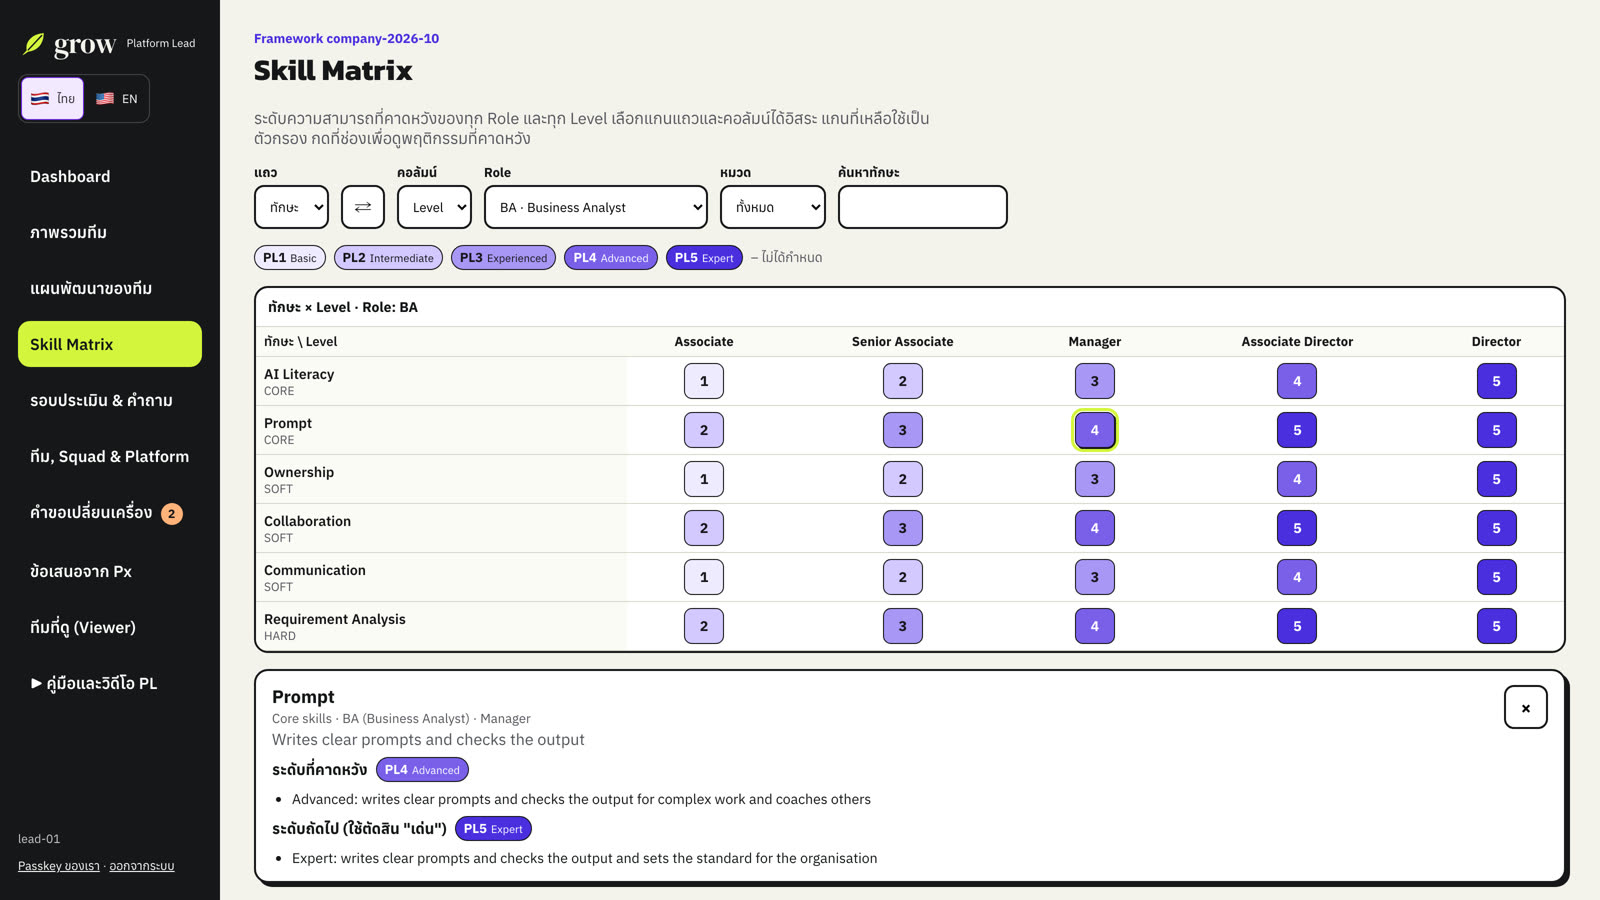The height and width of the screenshot is (900, 1600).
Task: Open ทีมที่ดู (Viewer) in the sidebar
Action: click(x=110, y=627)
